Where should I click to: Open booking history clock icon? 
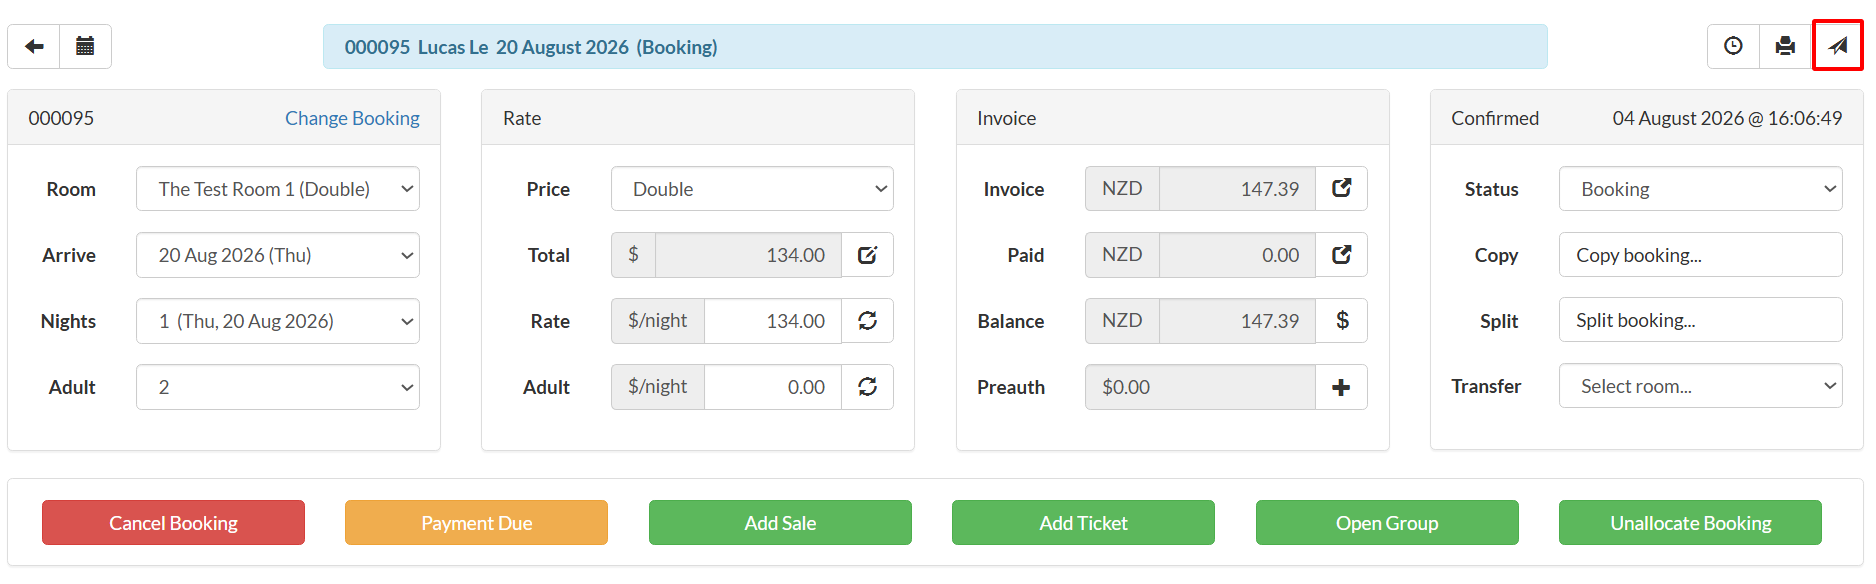[1733, 46]
